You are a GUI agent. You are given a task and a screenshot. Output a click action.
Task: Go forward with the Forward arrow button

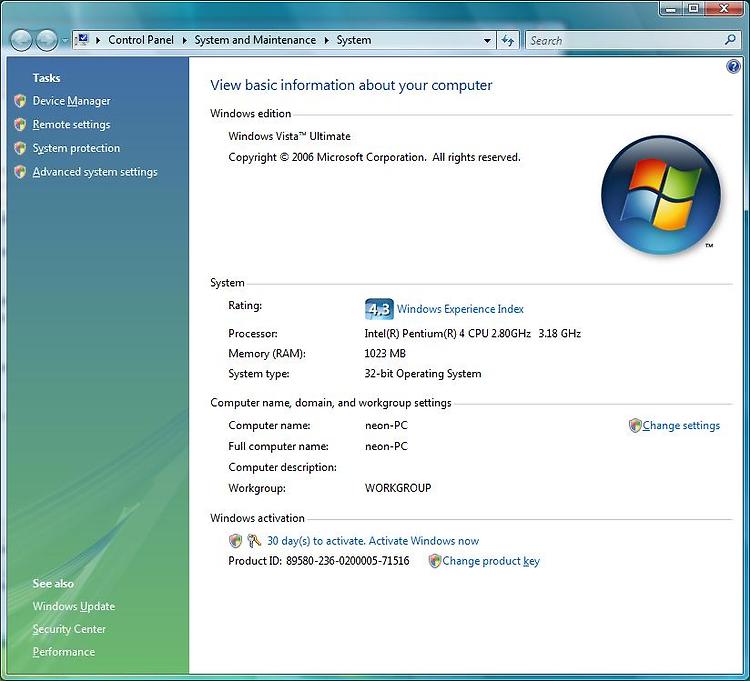47,41
